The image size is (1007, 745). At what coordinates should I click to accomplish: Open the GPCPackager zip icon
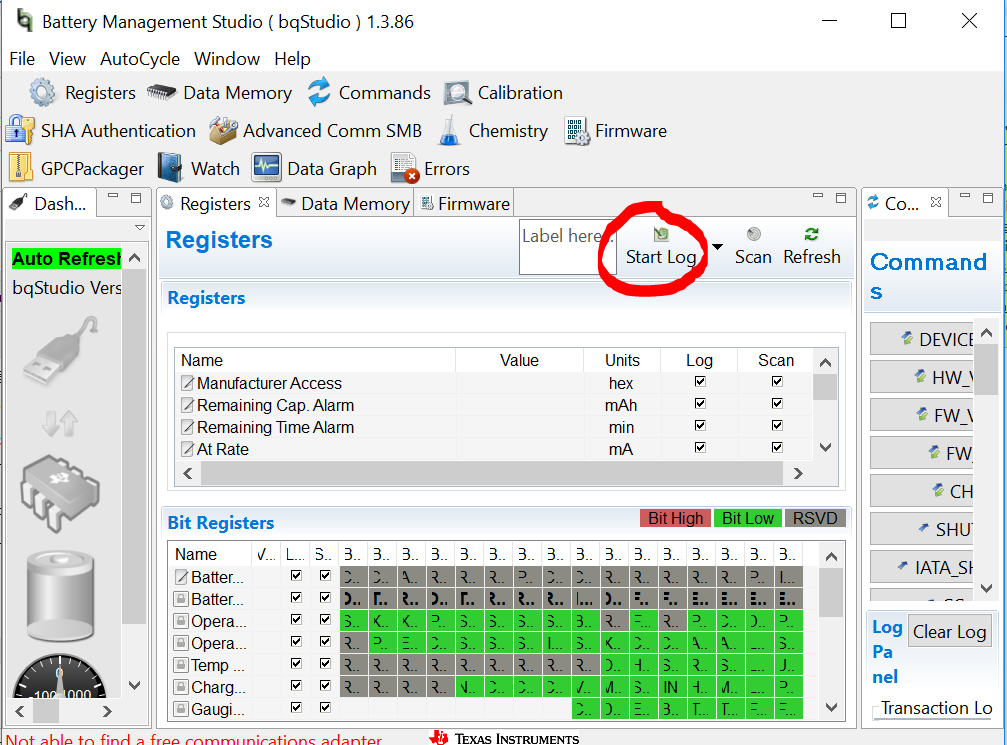click(x=20, y=168)
